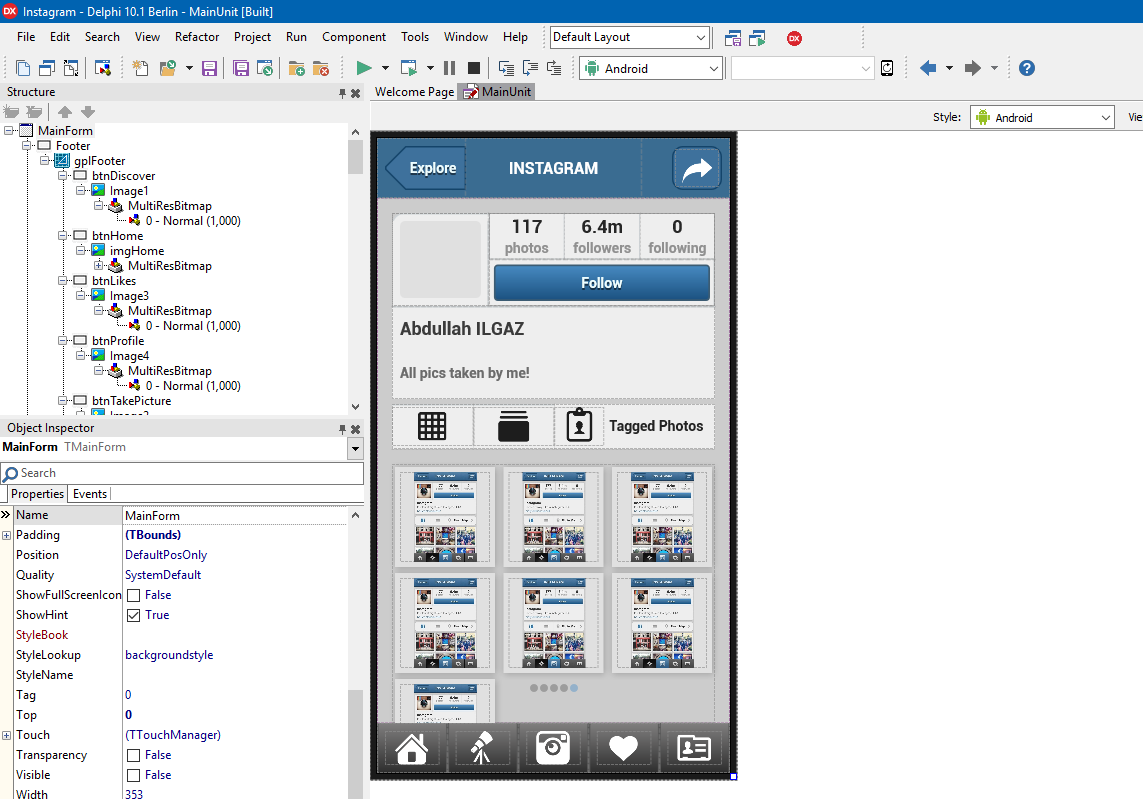This screenshot has height=799, width=1143.
Task: Click the Explore back button
Action: [426, 168]
